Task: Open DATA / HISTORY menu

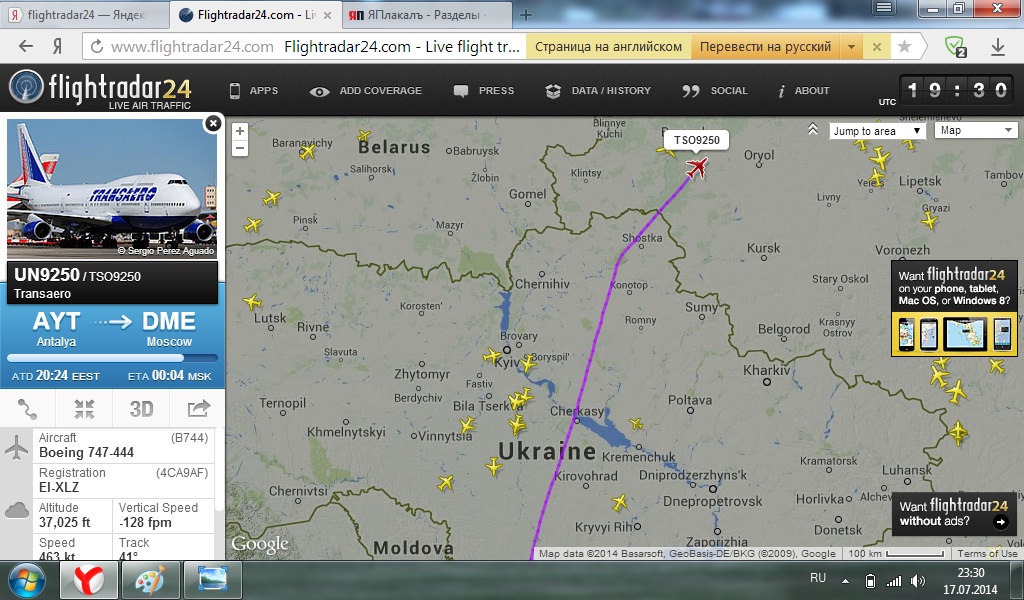Action: pos(598,91)
